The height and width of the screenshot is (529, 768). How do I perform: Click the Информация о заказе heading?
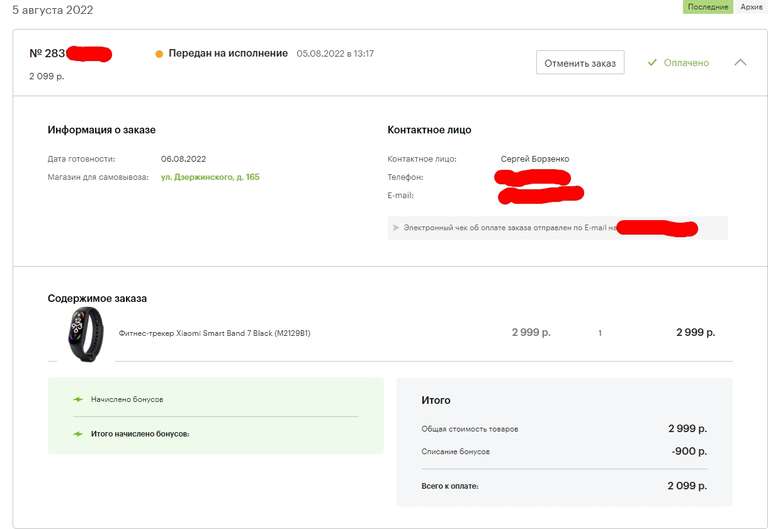click(x=101, y=130)
